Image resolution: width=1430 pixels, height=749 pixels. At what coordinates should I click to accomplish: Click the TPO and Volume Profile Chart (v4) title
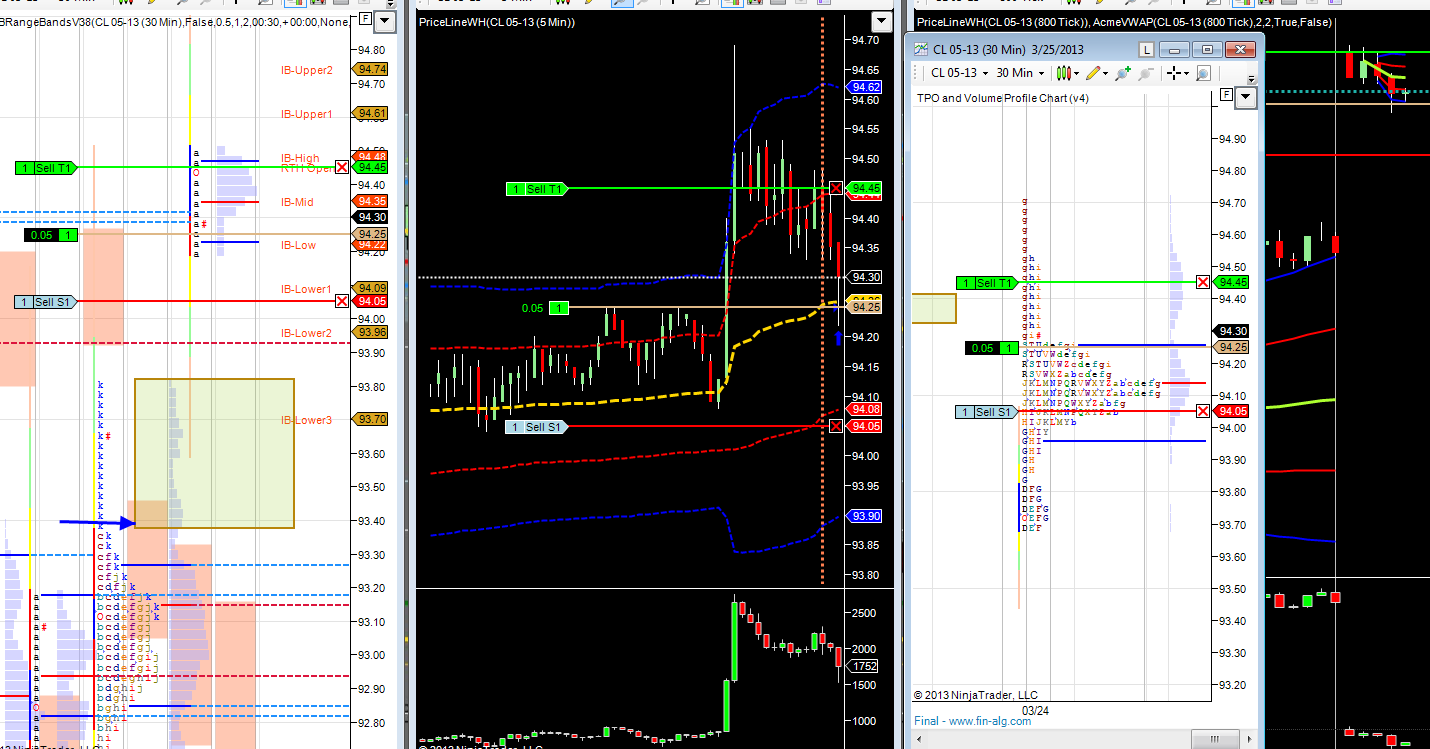pos(1003,98)
